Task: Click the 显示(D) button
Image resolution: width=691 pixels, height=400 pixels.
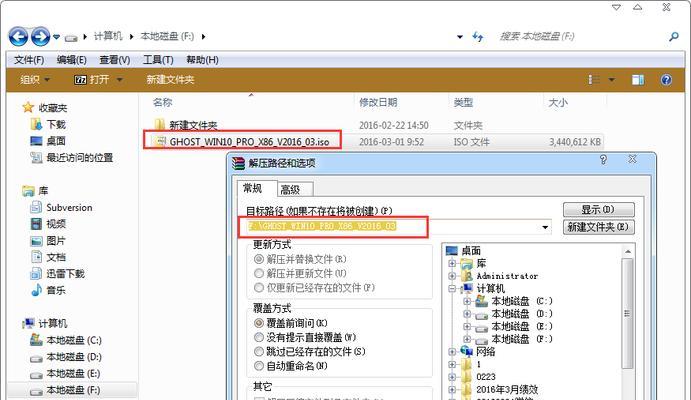Action: 598,209
